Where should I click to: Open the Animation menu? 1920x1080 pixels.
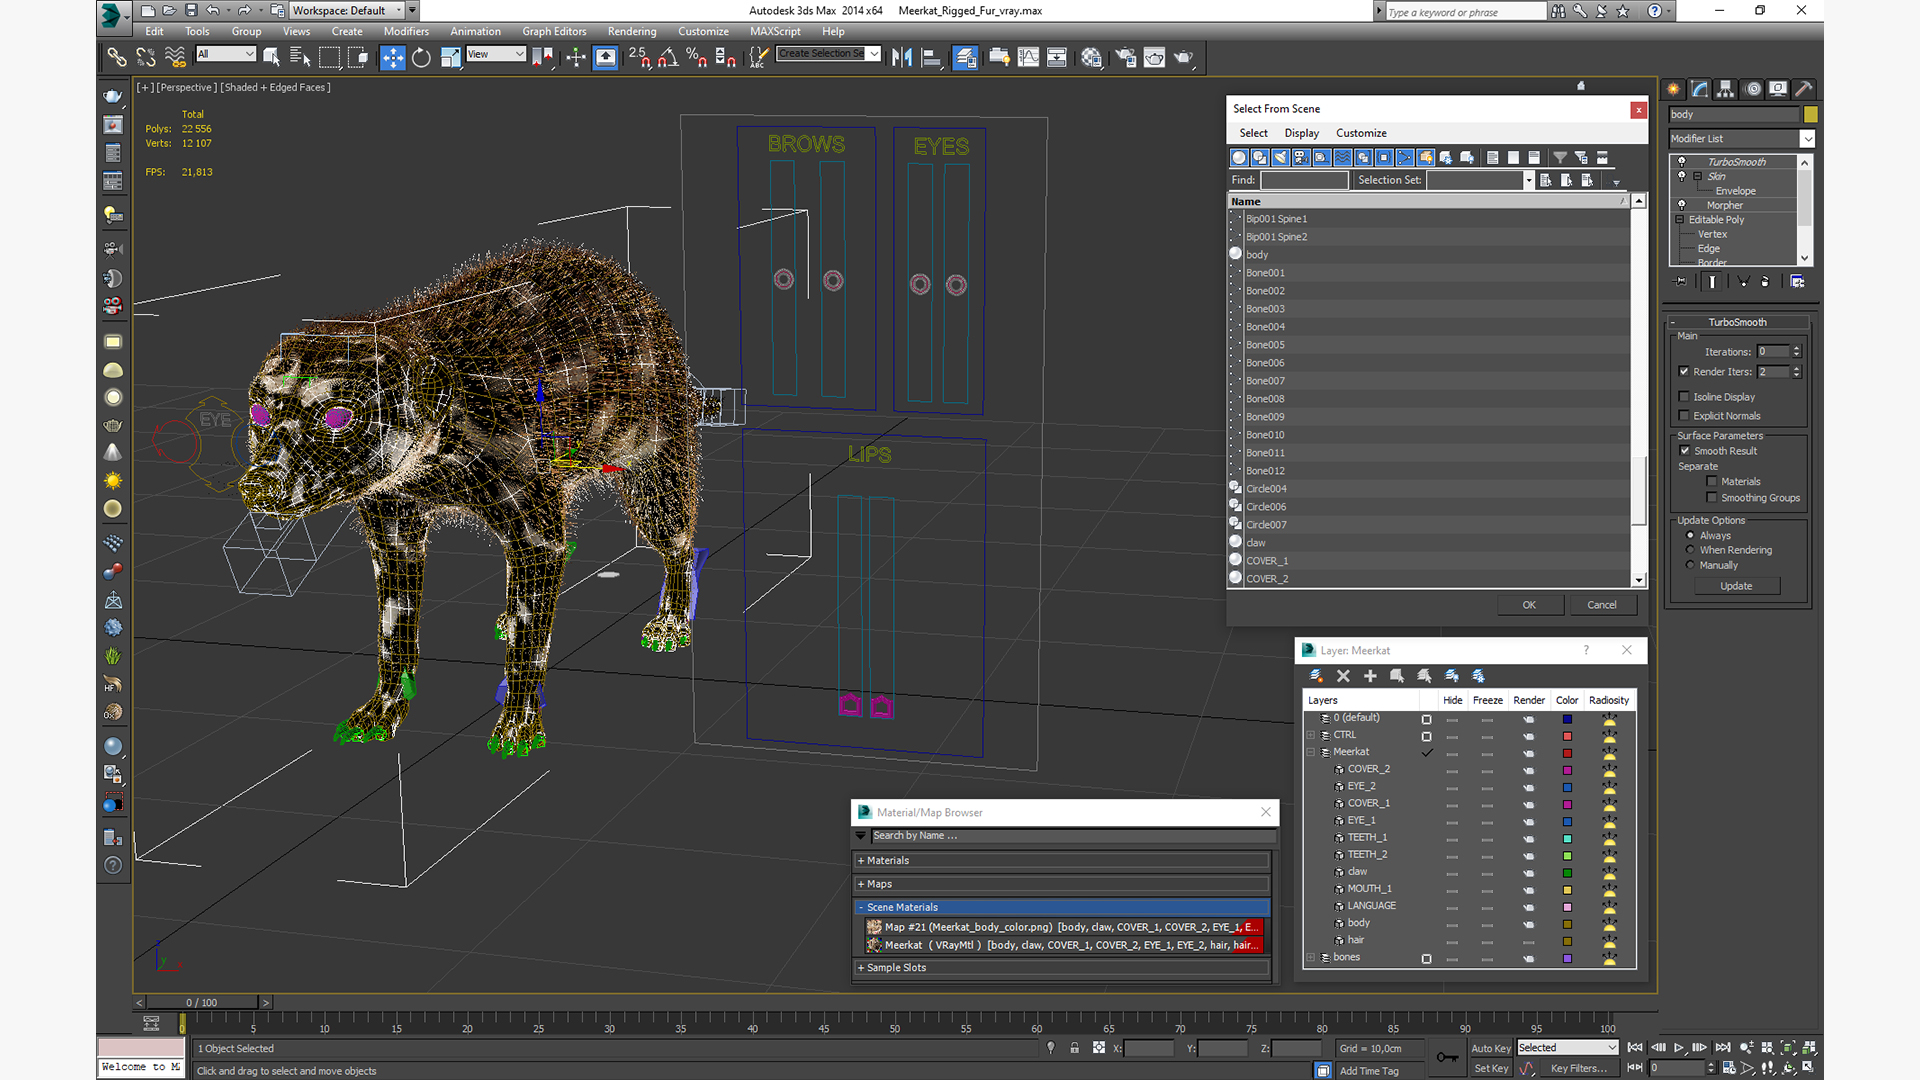(475, 31)
